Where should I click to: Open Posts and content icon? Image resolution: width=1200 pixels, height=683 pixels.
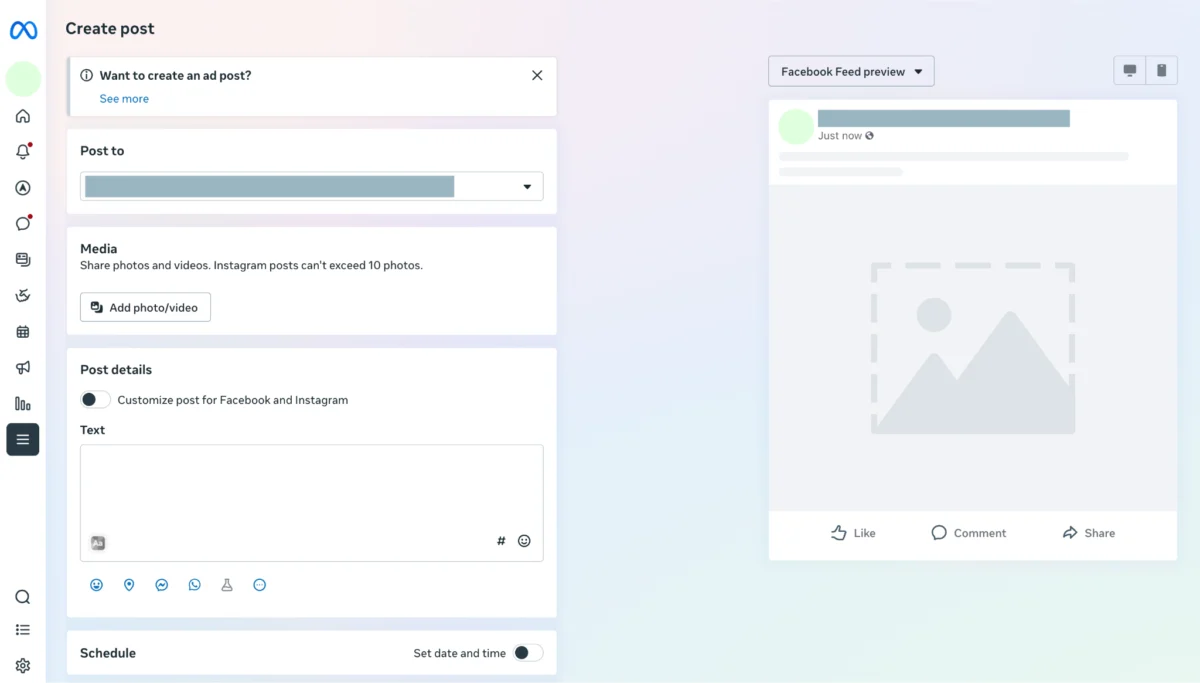(23, 260)
